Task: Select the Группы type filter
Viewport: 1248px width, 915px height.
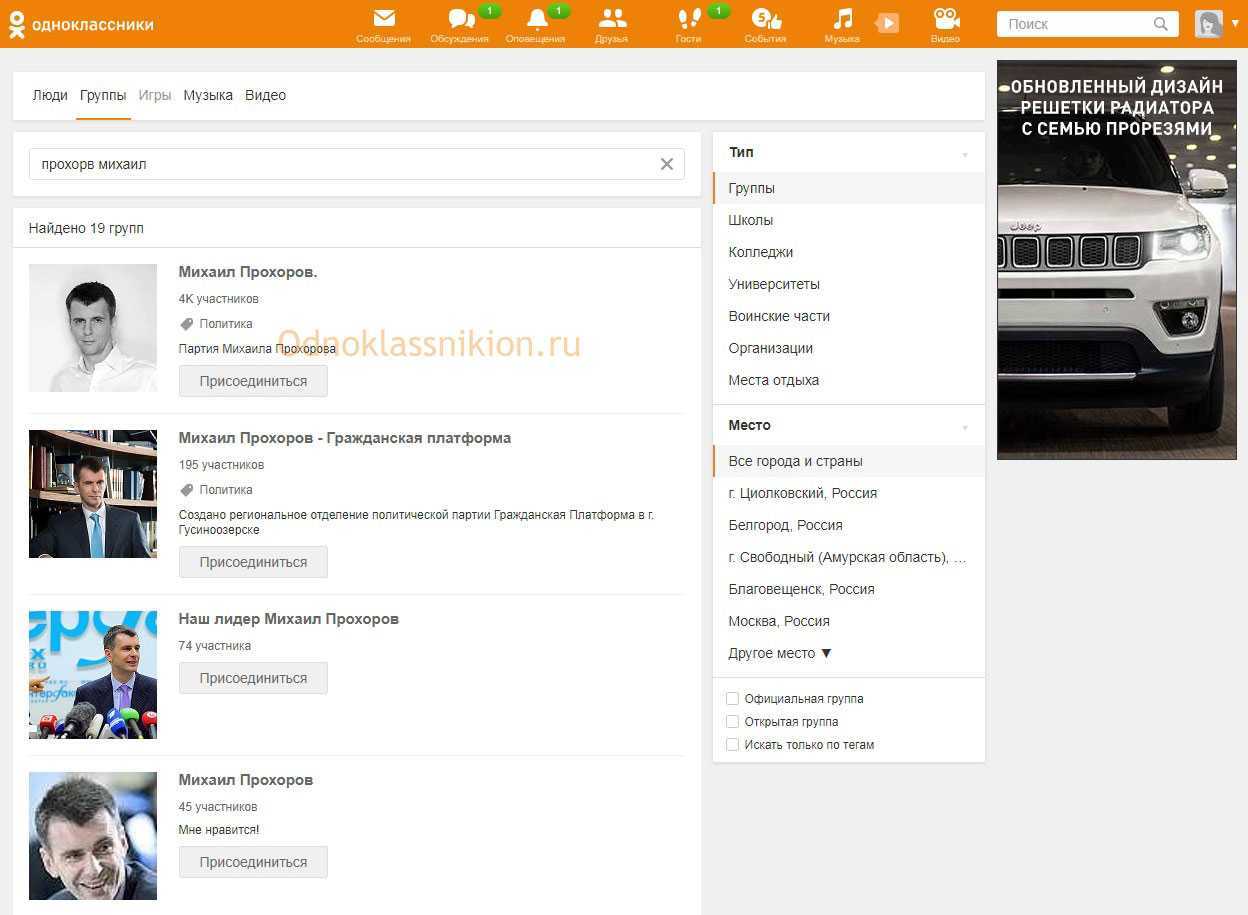Action: pos(849,188)
